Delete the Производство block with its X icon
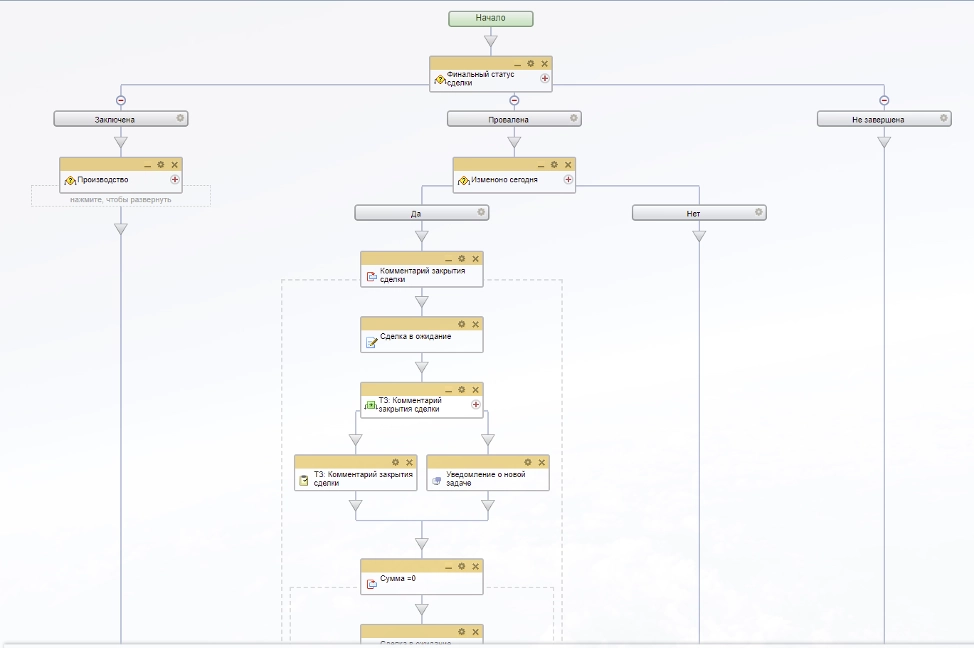The image size is (974, 650). (175, 164)
